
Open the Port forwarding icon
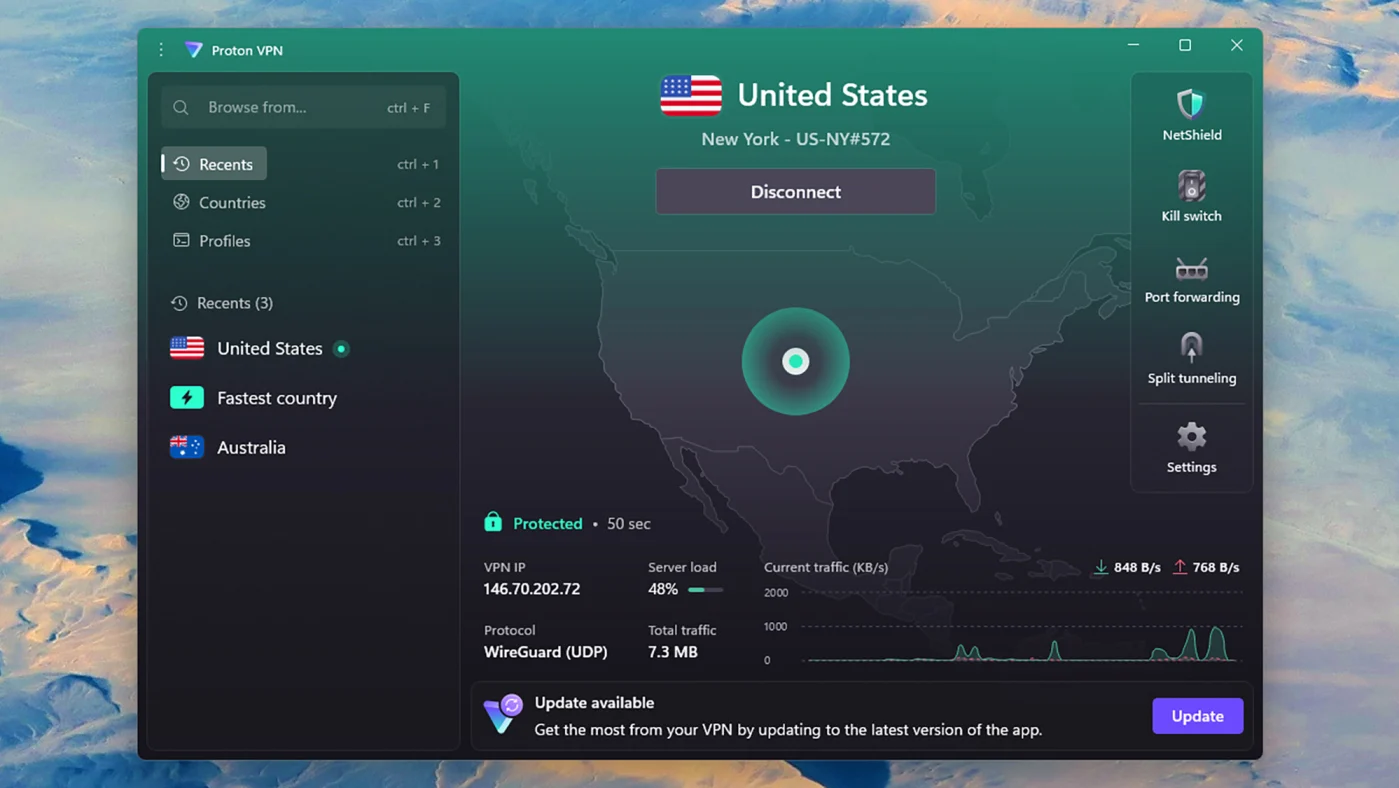[x=1191, y=268]
